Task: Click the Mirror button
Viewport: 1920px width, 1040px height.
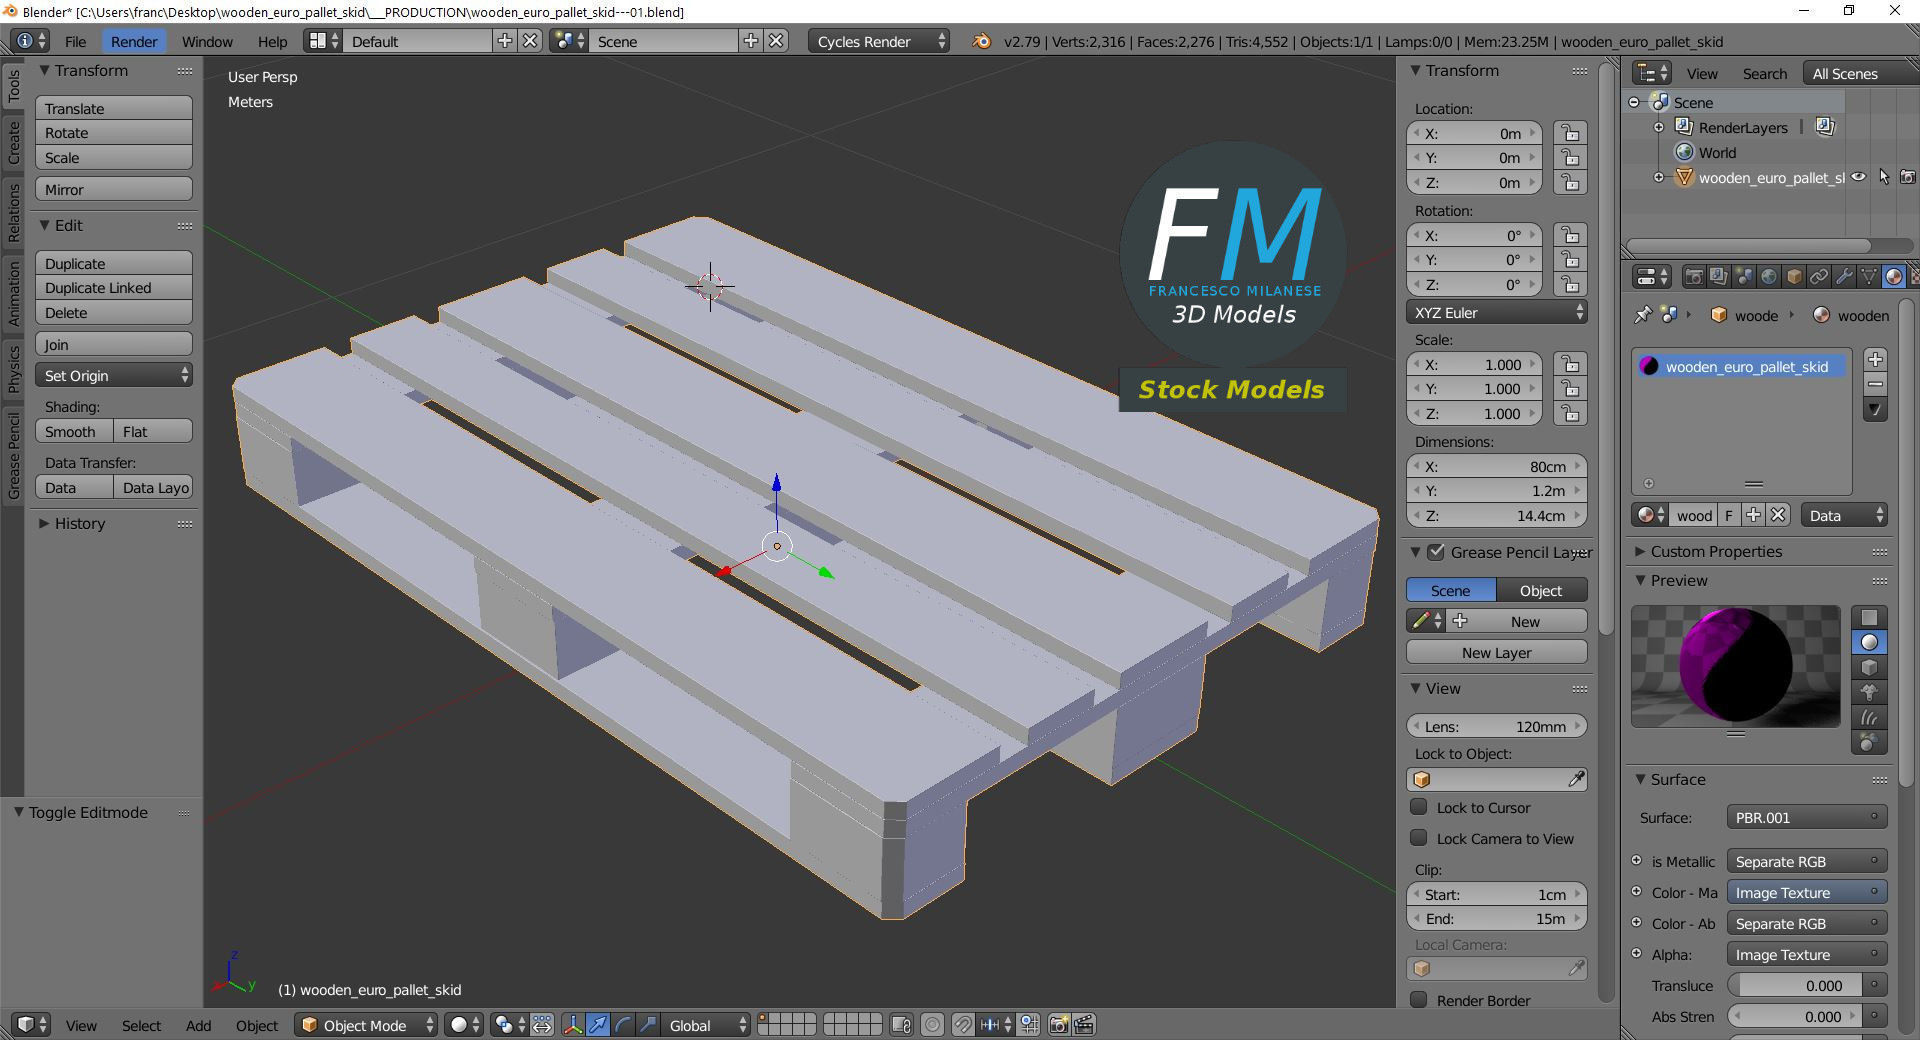Action: [114, 189]
